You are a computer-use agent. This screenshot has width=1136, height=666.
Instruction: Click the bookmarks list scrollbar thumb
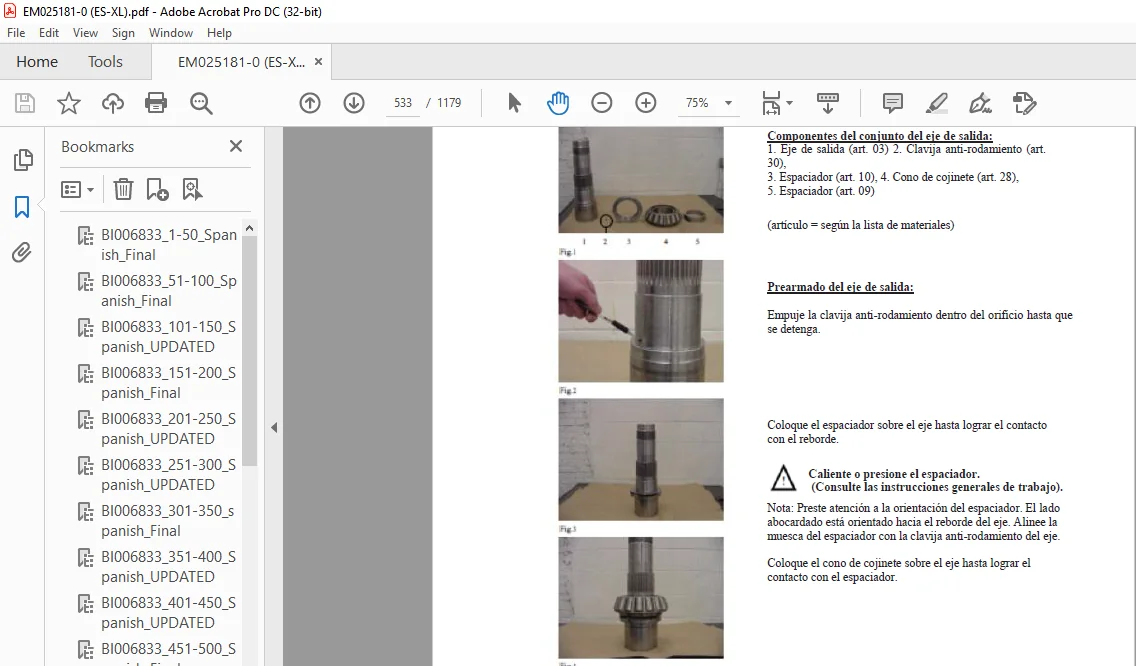coord(249,351)
